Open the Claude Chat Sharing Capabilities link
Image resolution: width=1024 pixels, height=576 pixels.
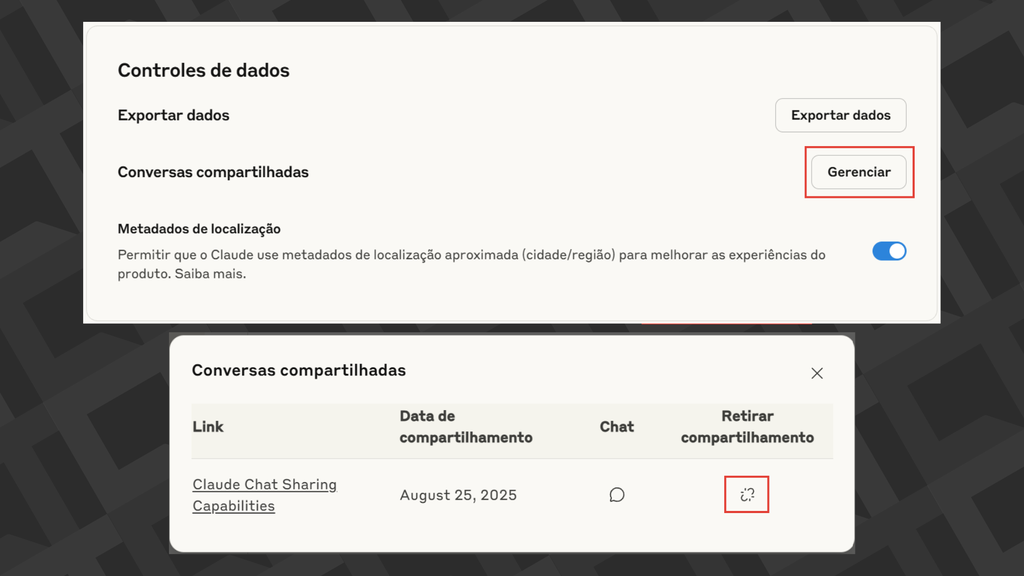pos(264,494)
